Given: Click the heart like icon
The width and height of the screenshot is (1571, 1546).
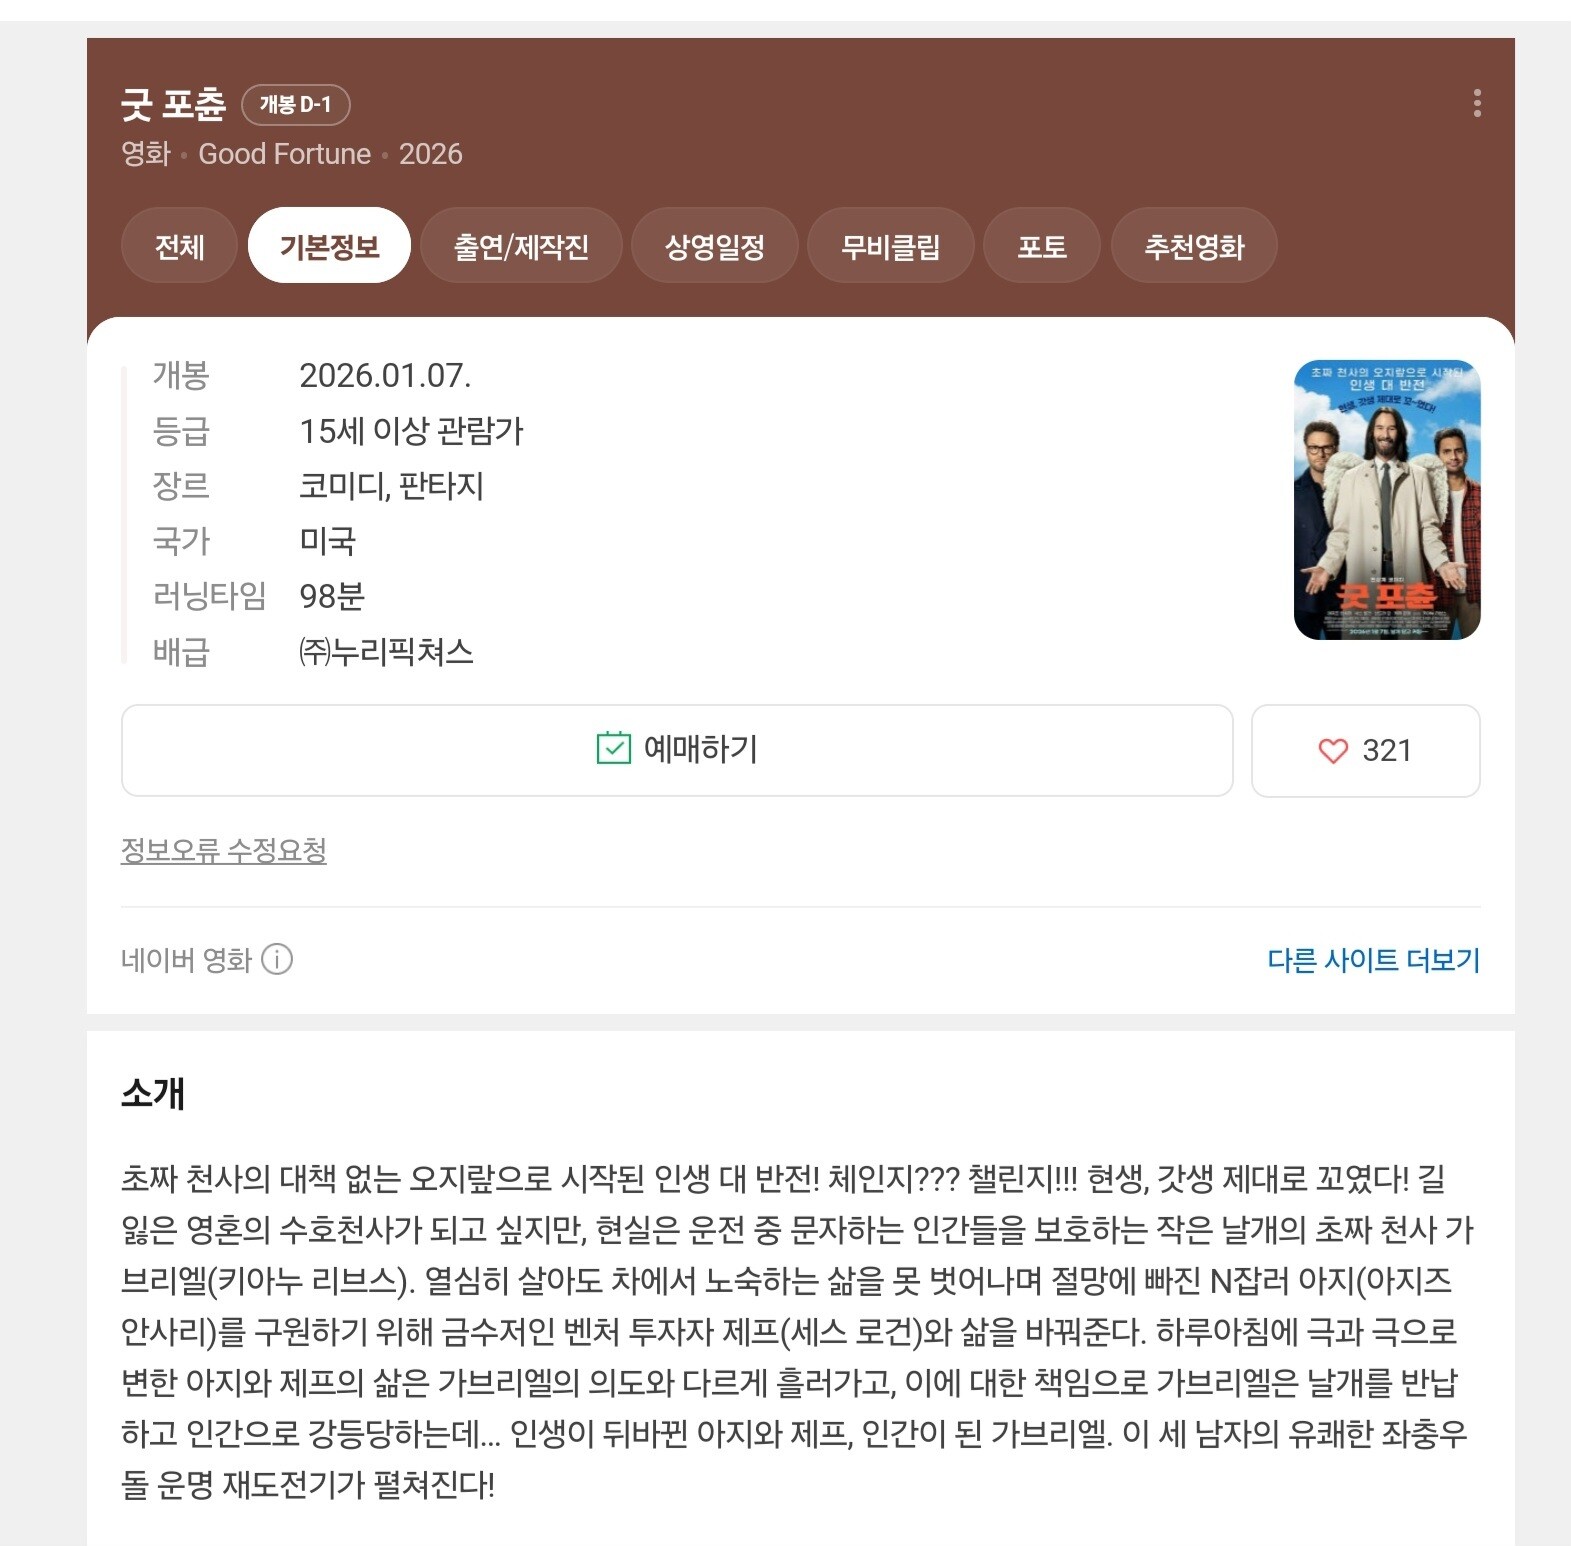Looking at the screenshot, I should click(x=1333, y=750).
